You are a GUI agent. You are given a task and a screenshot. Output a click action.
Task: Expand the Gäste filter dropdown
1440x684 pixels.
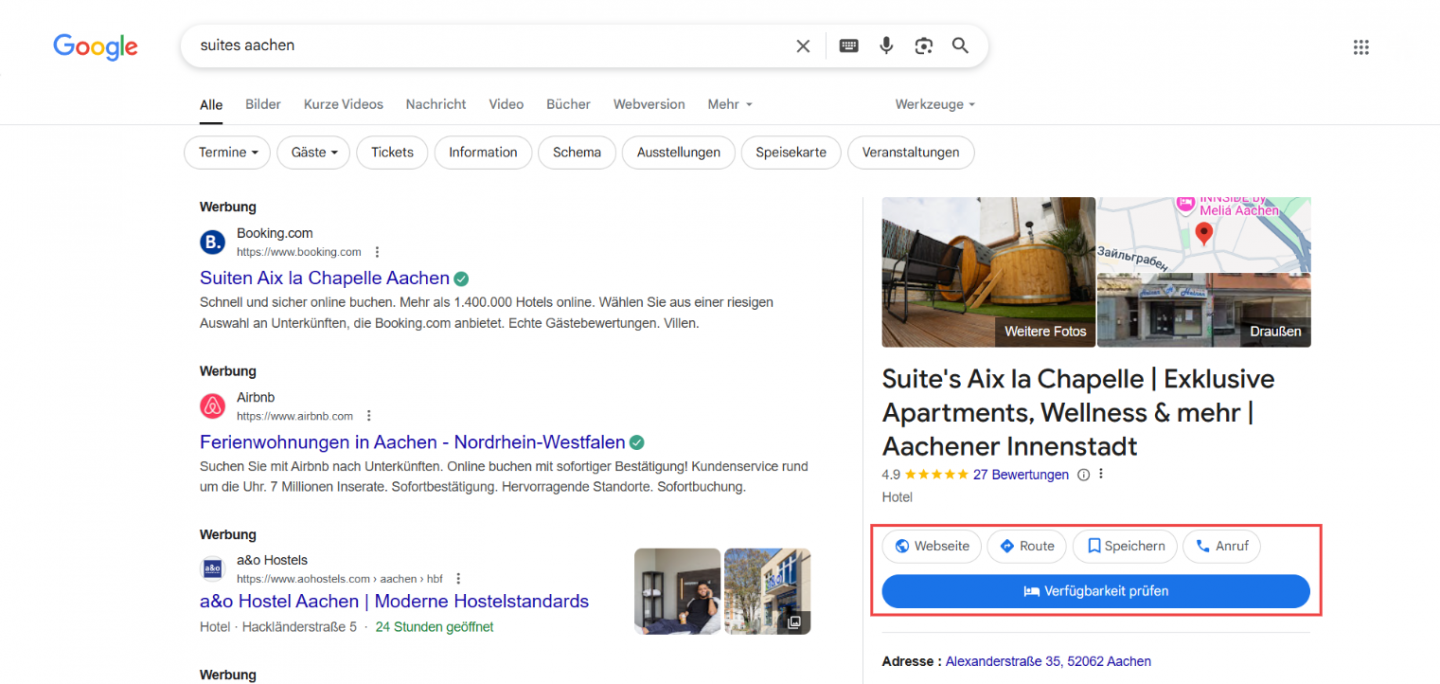[313, 153]
